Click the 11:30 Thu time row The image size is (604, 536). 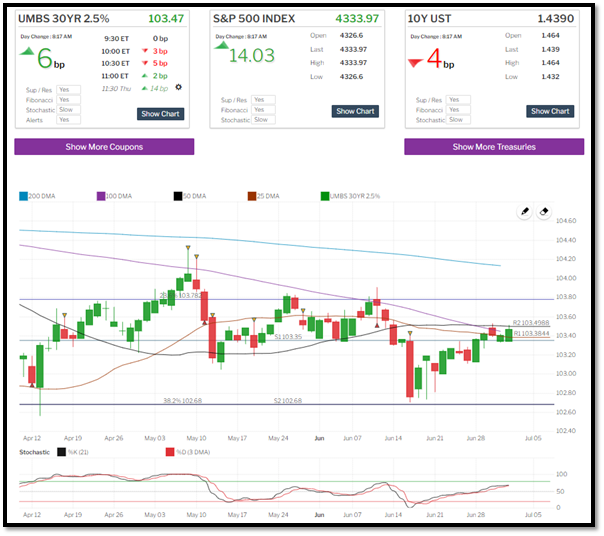click(136, 89)
